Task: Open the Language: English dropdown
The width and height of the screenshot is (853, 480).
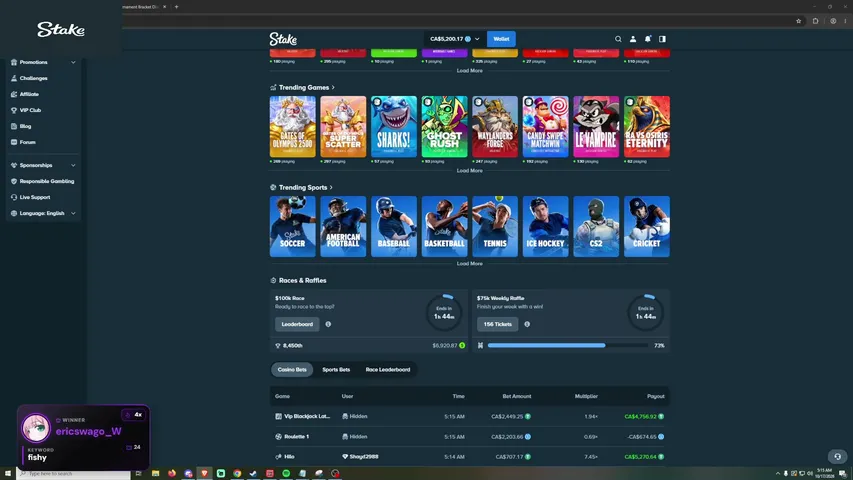Action: (x=43, y=213)
